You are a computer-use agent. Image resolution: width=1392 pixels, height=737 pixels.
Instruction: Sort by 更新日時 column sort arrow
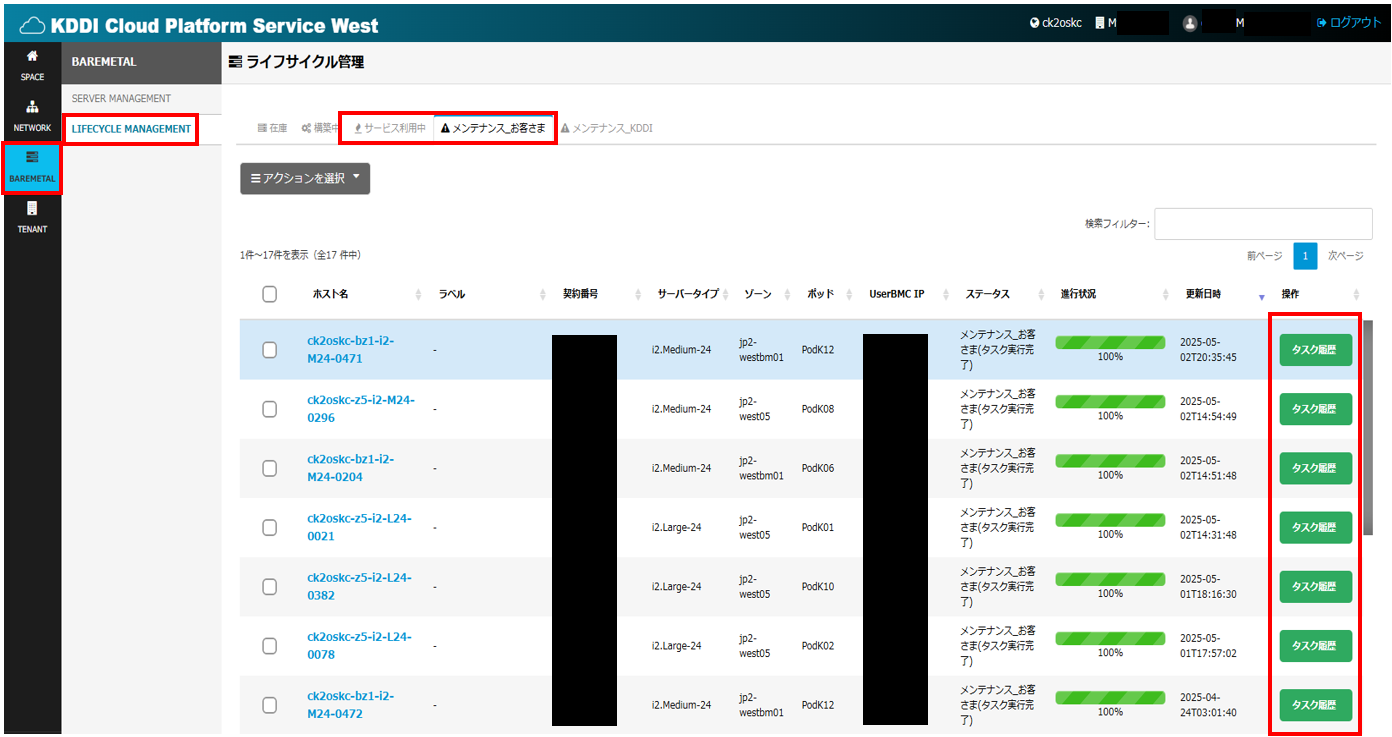[1261, 296]
